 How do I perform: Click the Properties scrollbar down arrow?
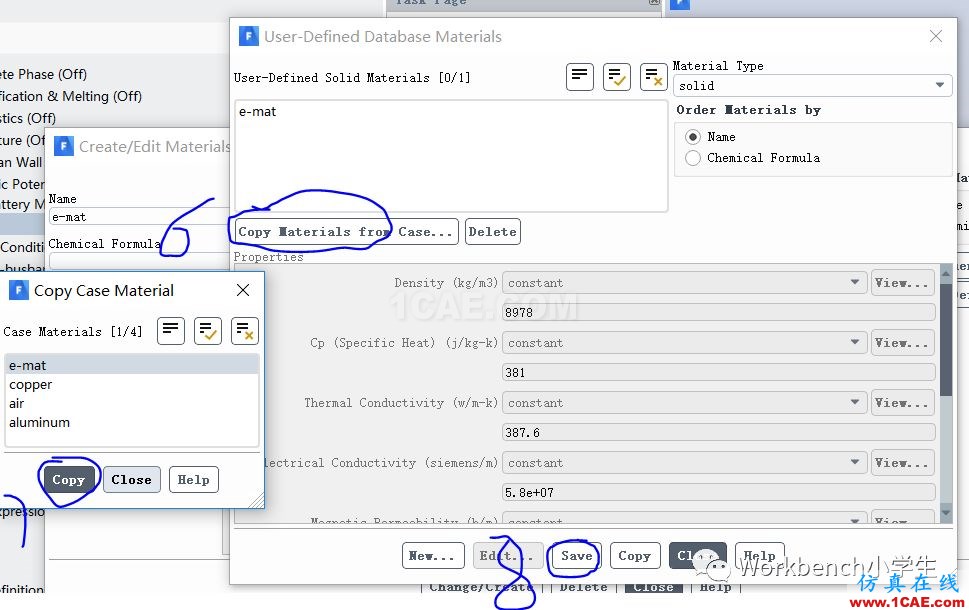(946, 513)
